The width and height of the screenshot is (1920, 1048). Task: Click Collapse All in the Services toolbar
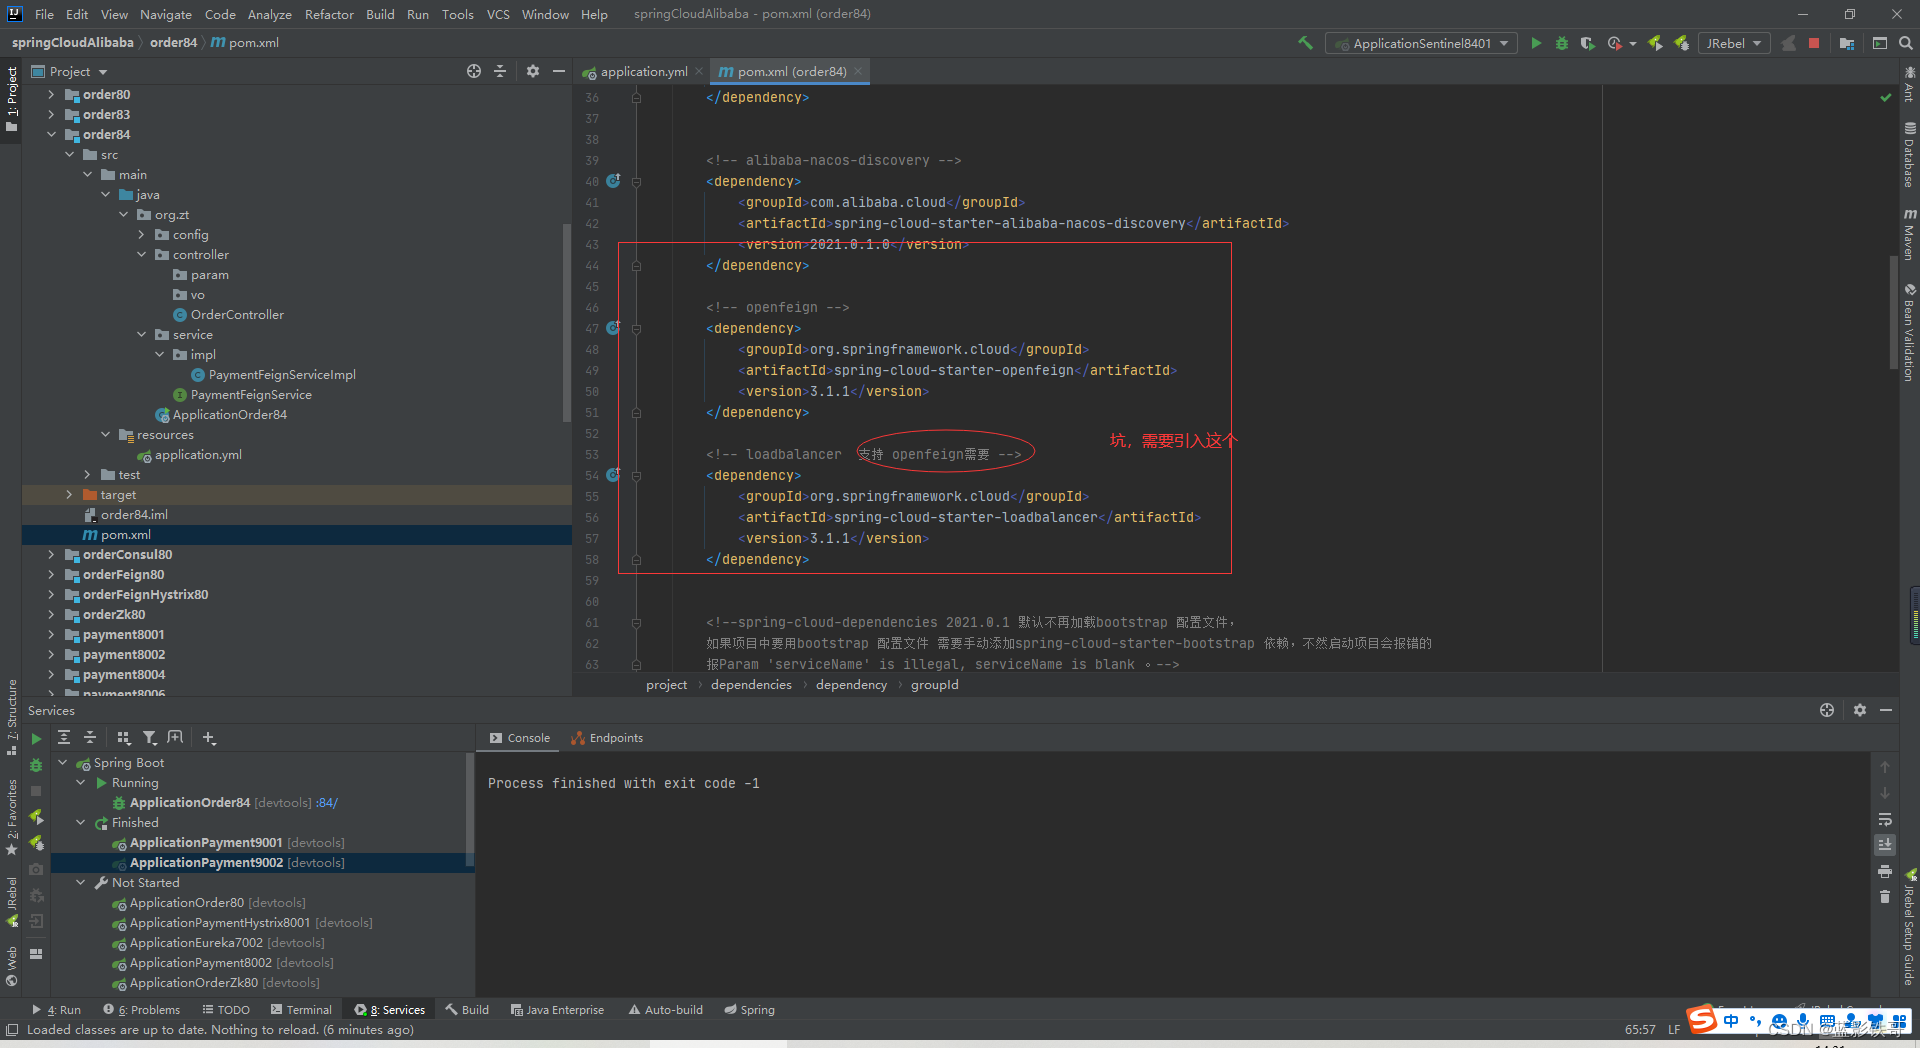pos(90,737)
